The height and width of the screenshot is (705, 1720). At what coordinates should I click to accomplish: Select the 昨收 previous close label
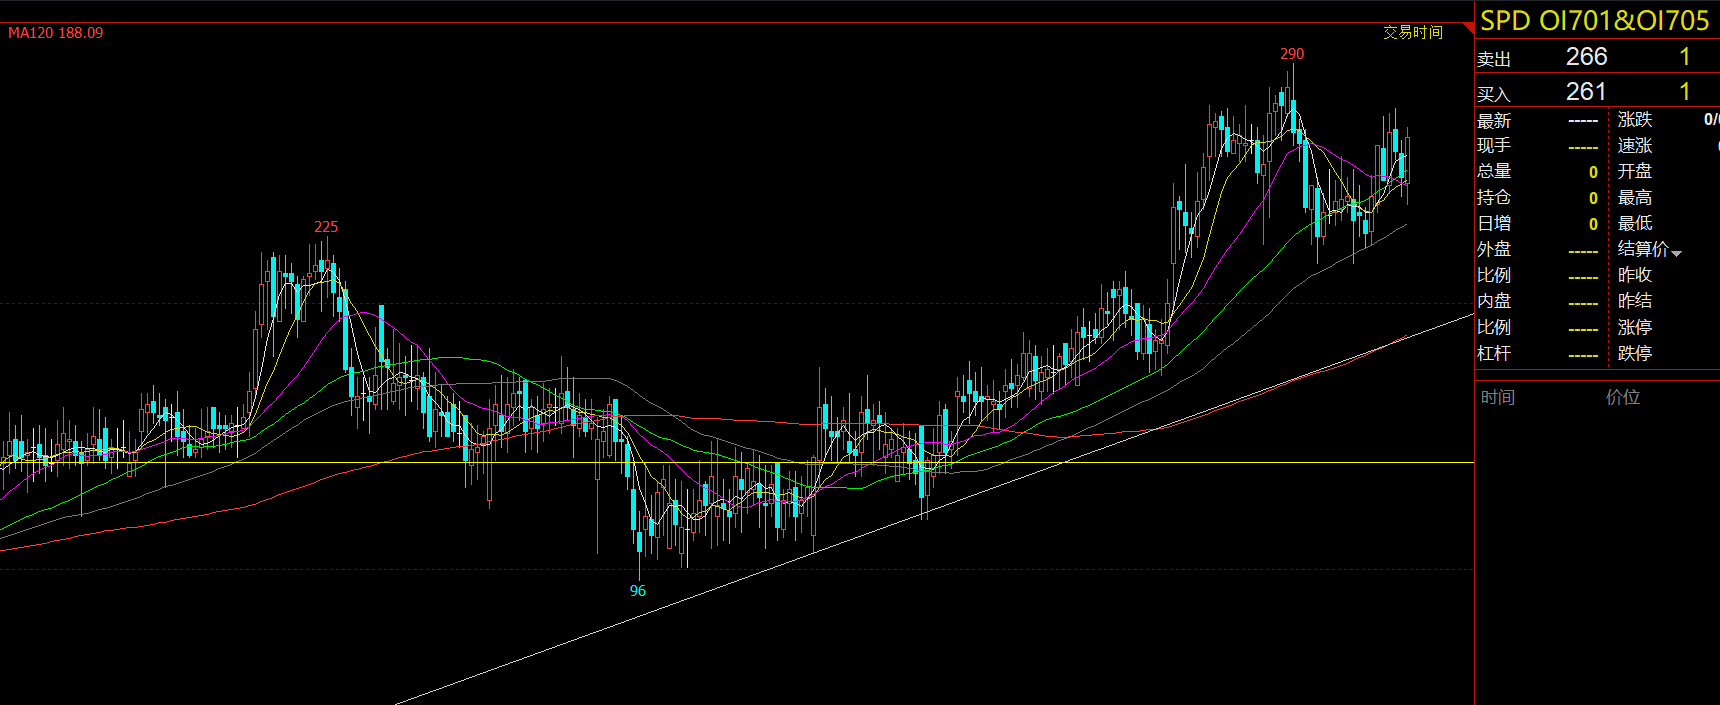click(1635, 276)
